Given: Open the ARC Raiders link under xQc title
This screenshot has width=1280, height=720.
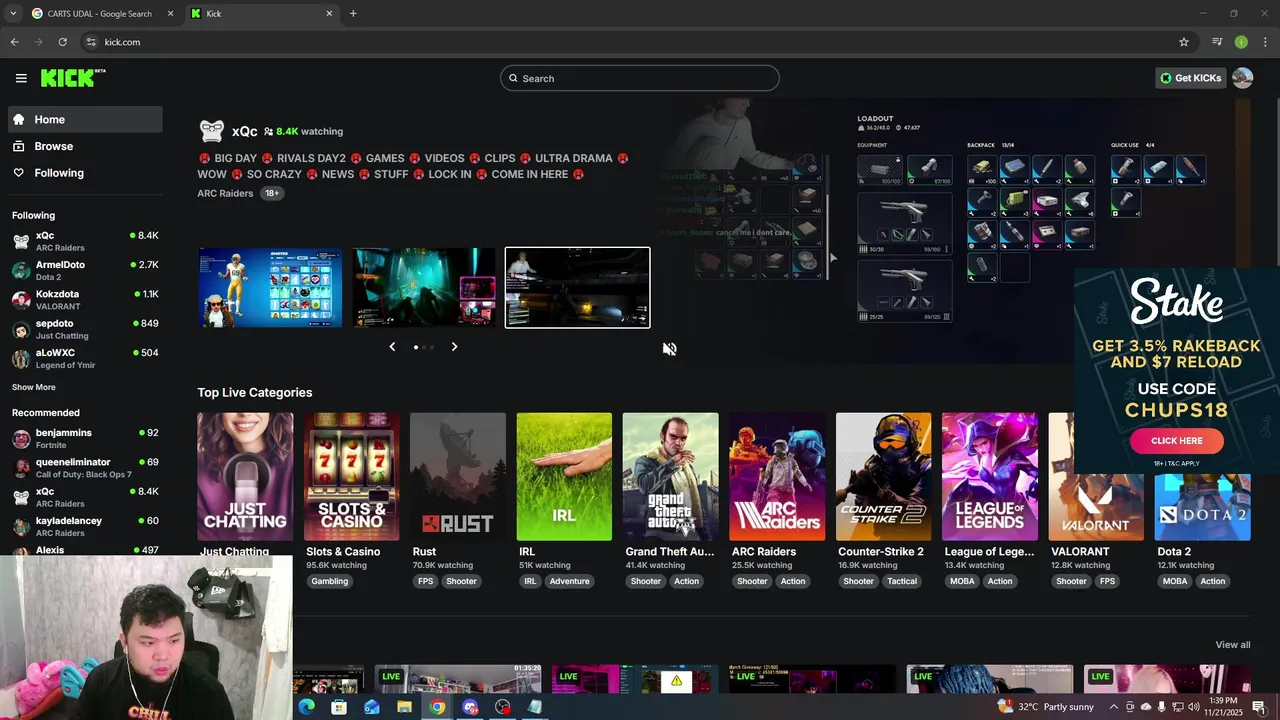Looking at the screenshot, I should (225, 193).
